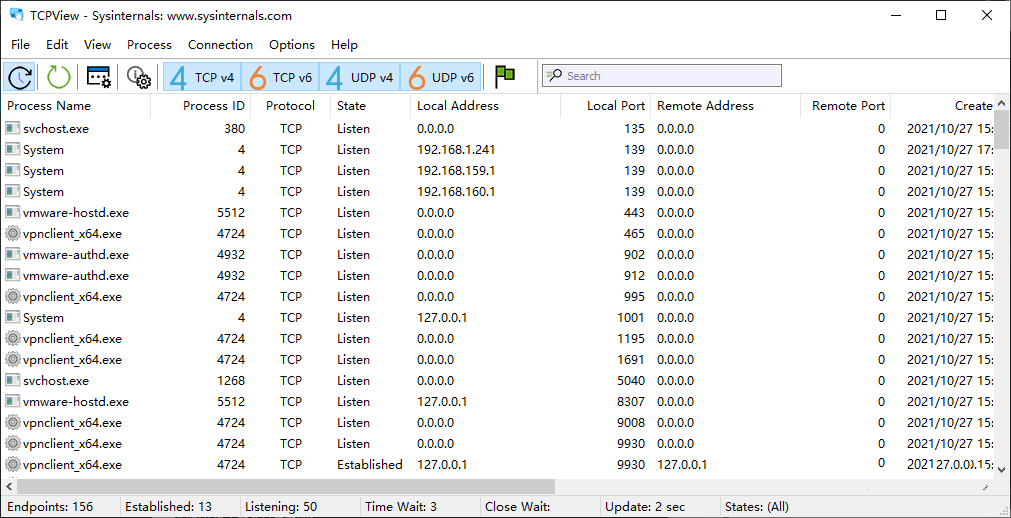Screen dimensions: 1011x518
Task: Click the horizontal scrollbar right arrow
Action: [986, 486]
